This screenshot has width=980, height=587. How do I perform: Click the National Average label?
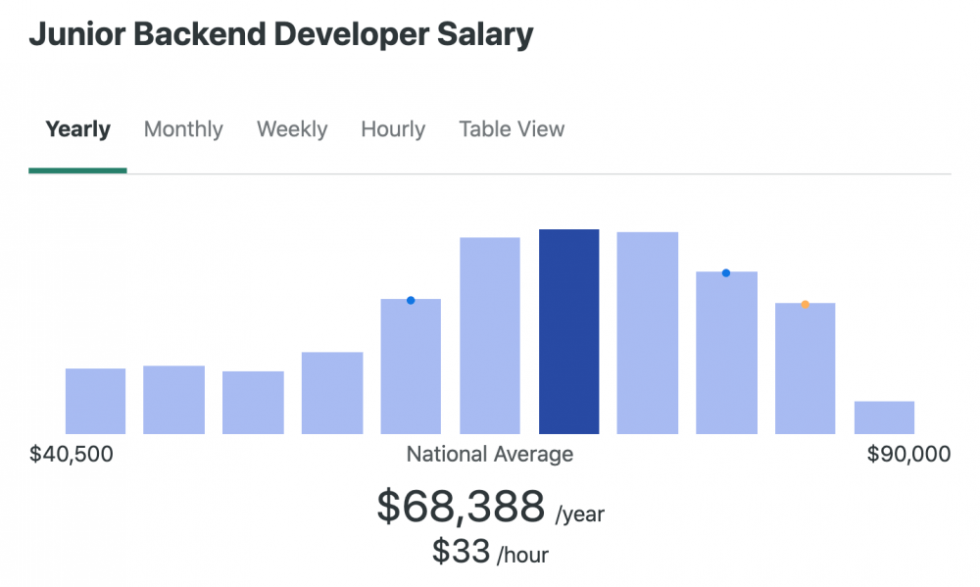pyautogui.click(x=489, y=453)
